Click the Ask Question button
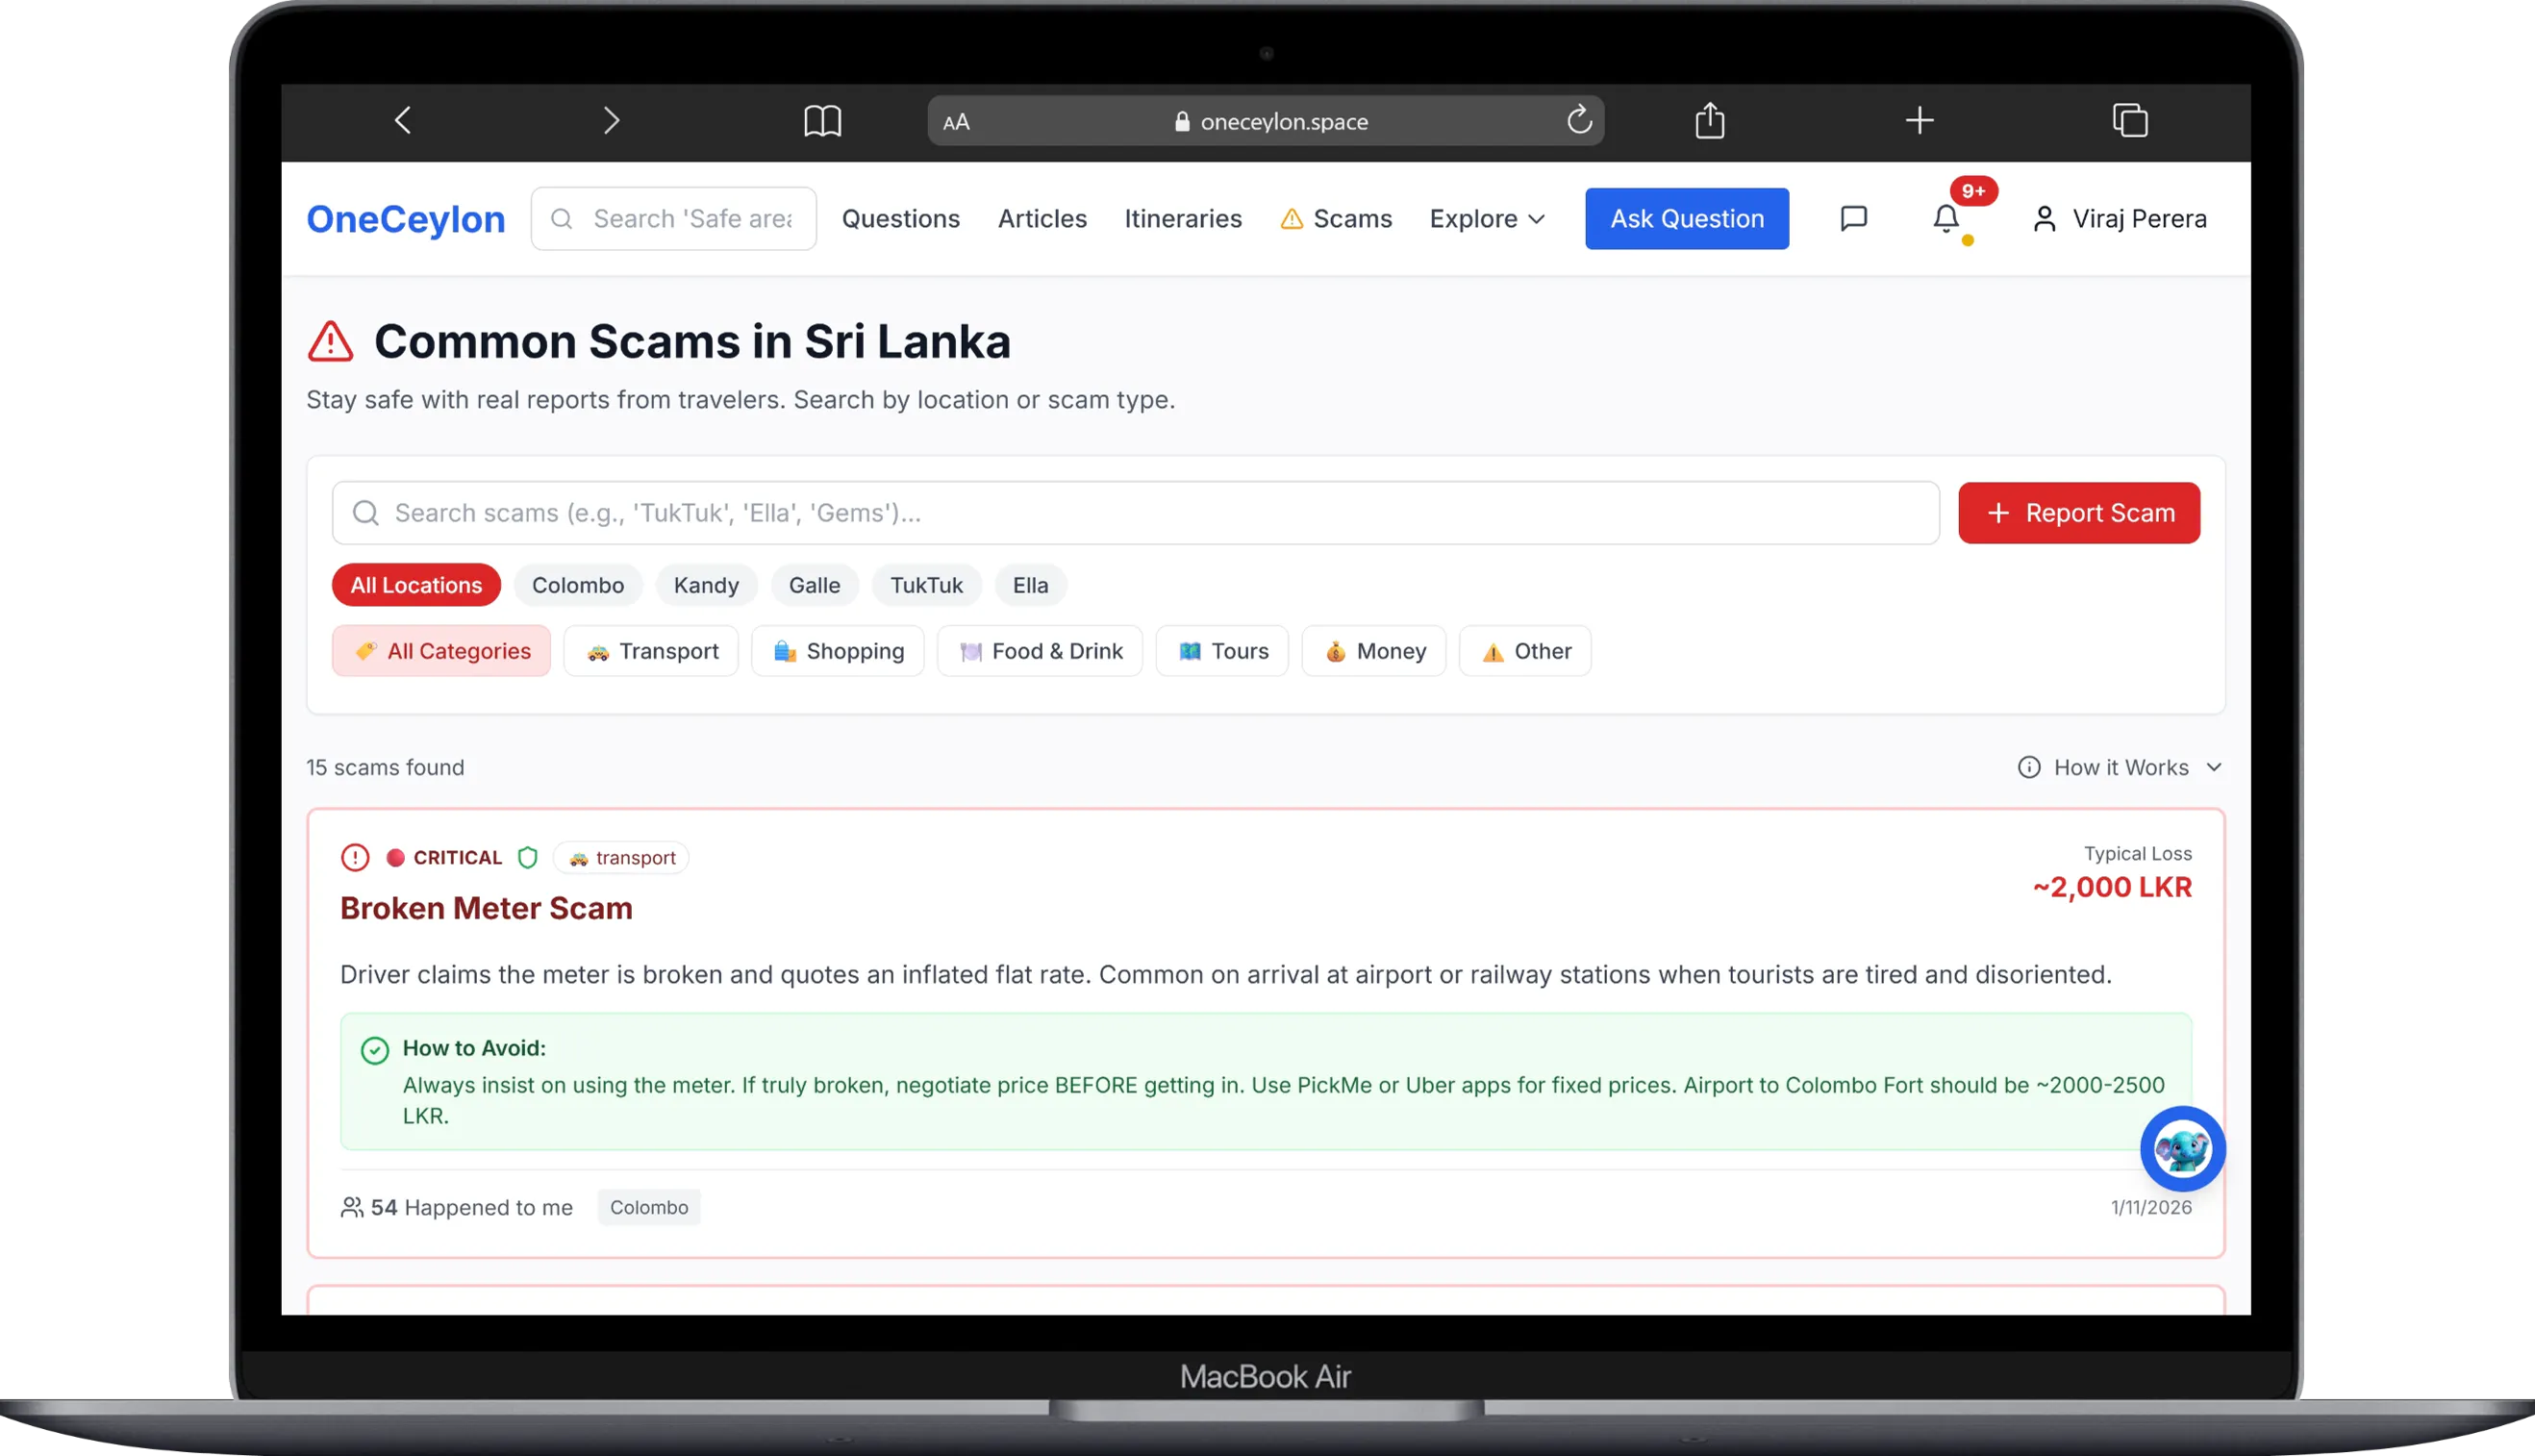The height and width of the screenshot is (1456, 2535). 1686,219
